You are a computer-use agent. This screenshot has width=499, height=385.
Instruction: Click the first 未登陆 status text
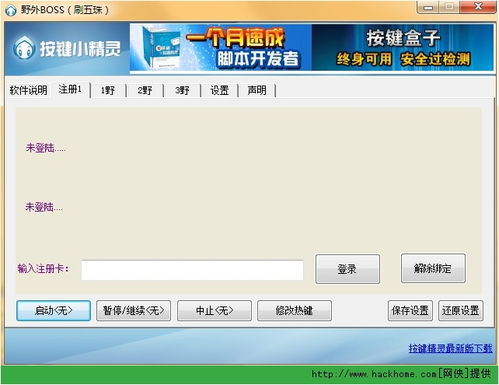pos(46,148)
